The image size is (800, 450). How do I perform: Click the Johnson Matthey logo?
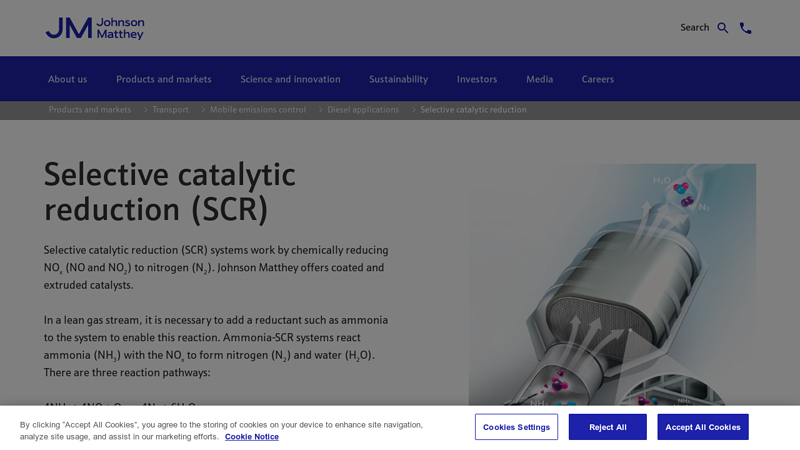tap(95, 28)
